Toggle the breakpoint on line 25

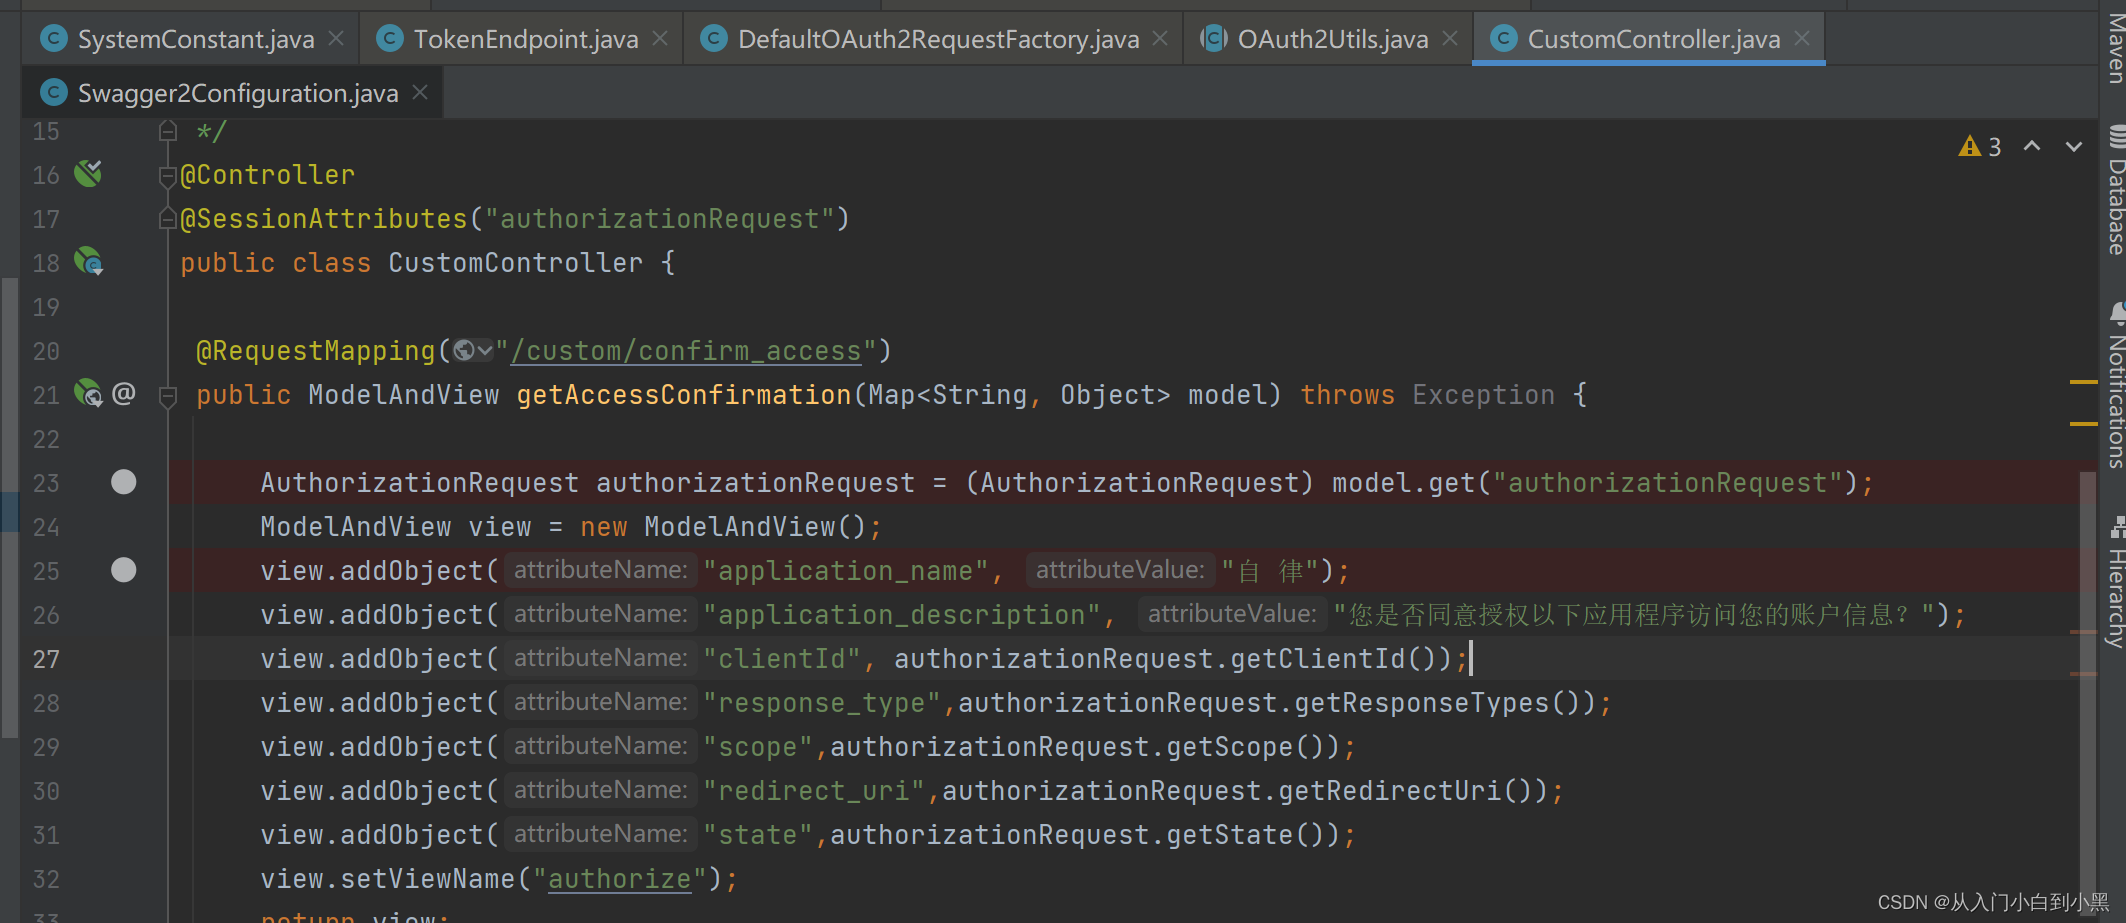(124, 570)
